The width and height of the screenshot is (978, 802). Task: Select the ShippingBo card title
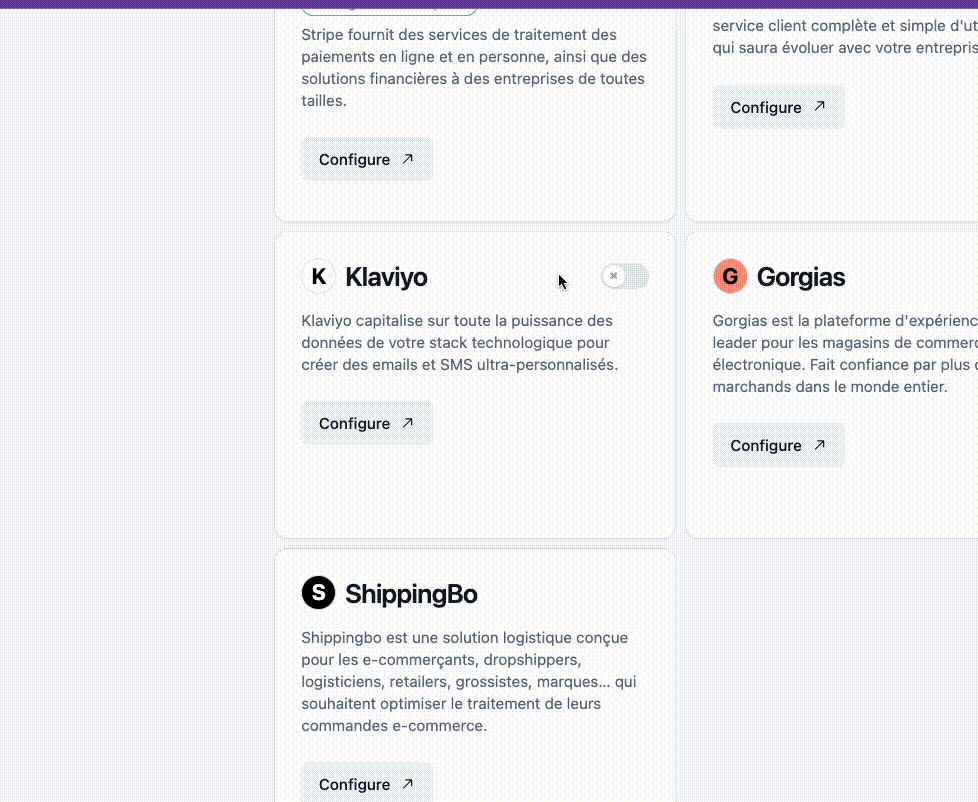point(412,594)
